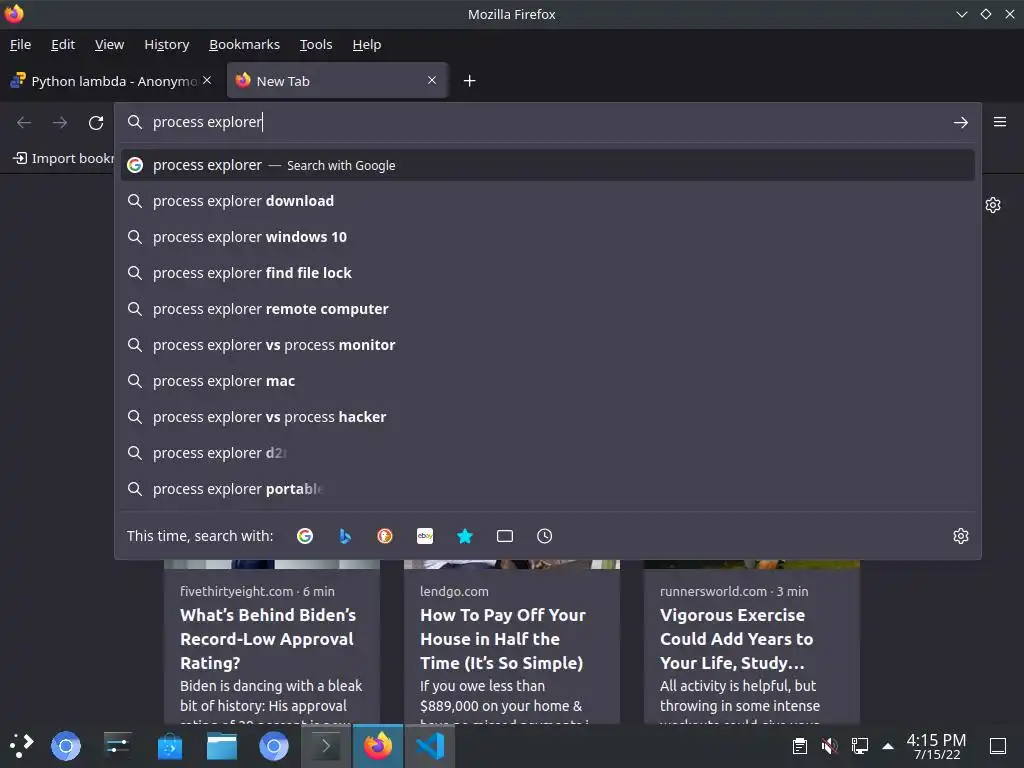The height and width of the screenshot is (768, 1024).
Task: Open the Dolphin file manager from taskbar
Action: point(222,746)
